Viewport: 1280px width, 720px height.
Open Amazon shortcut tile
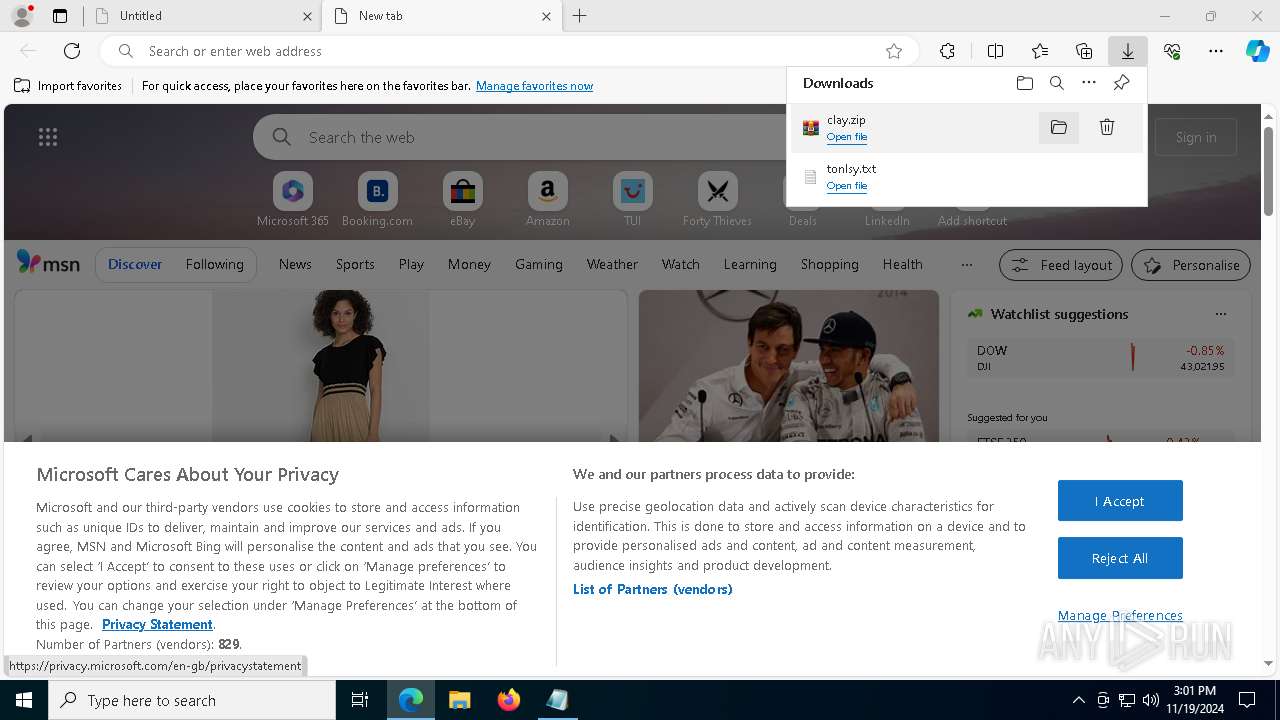547,199
